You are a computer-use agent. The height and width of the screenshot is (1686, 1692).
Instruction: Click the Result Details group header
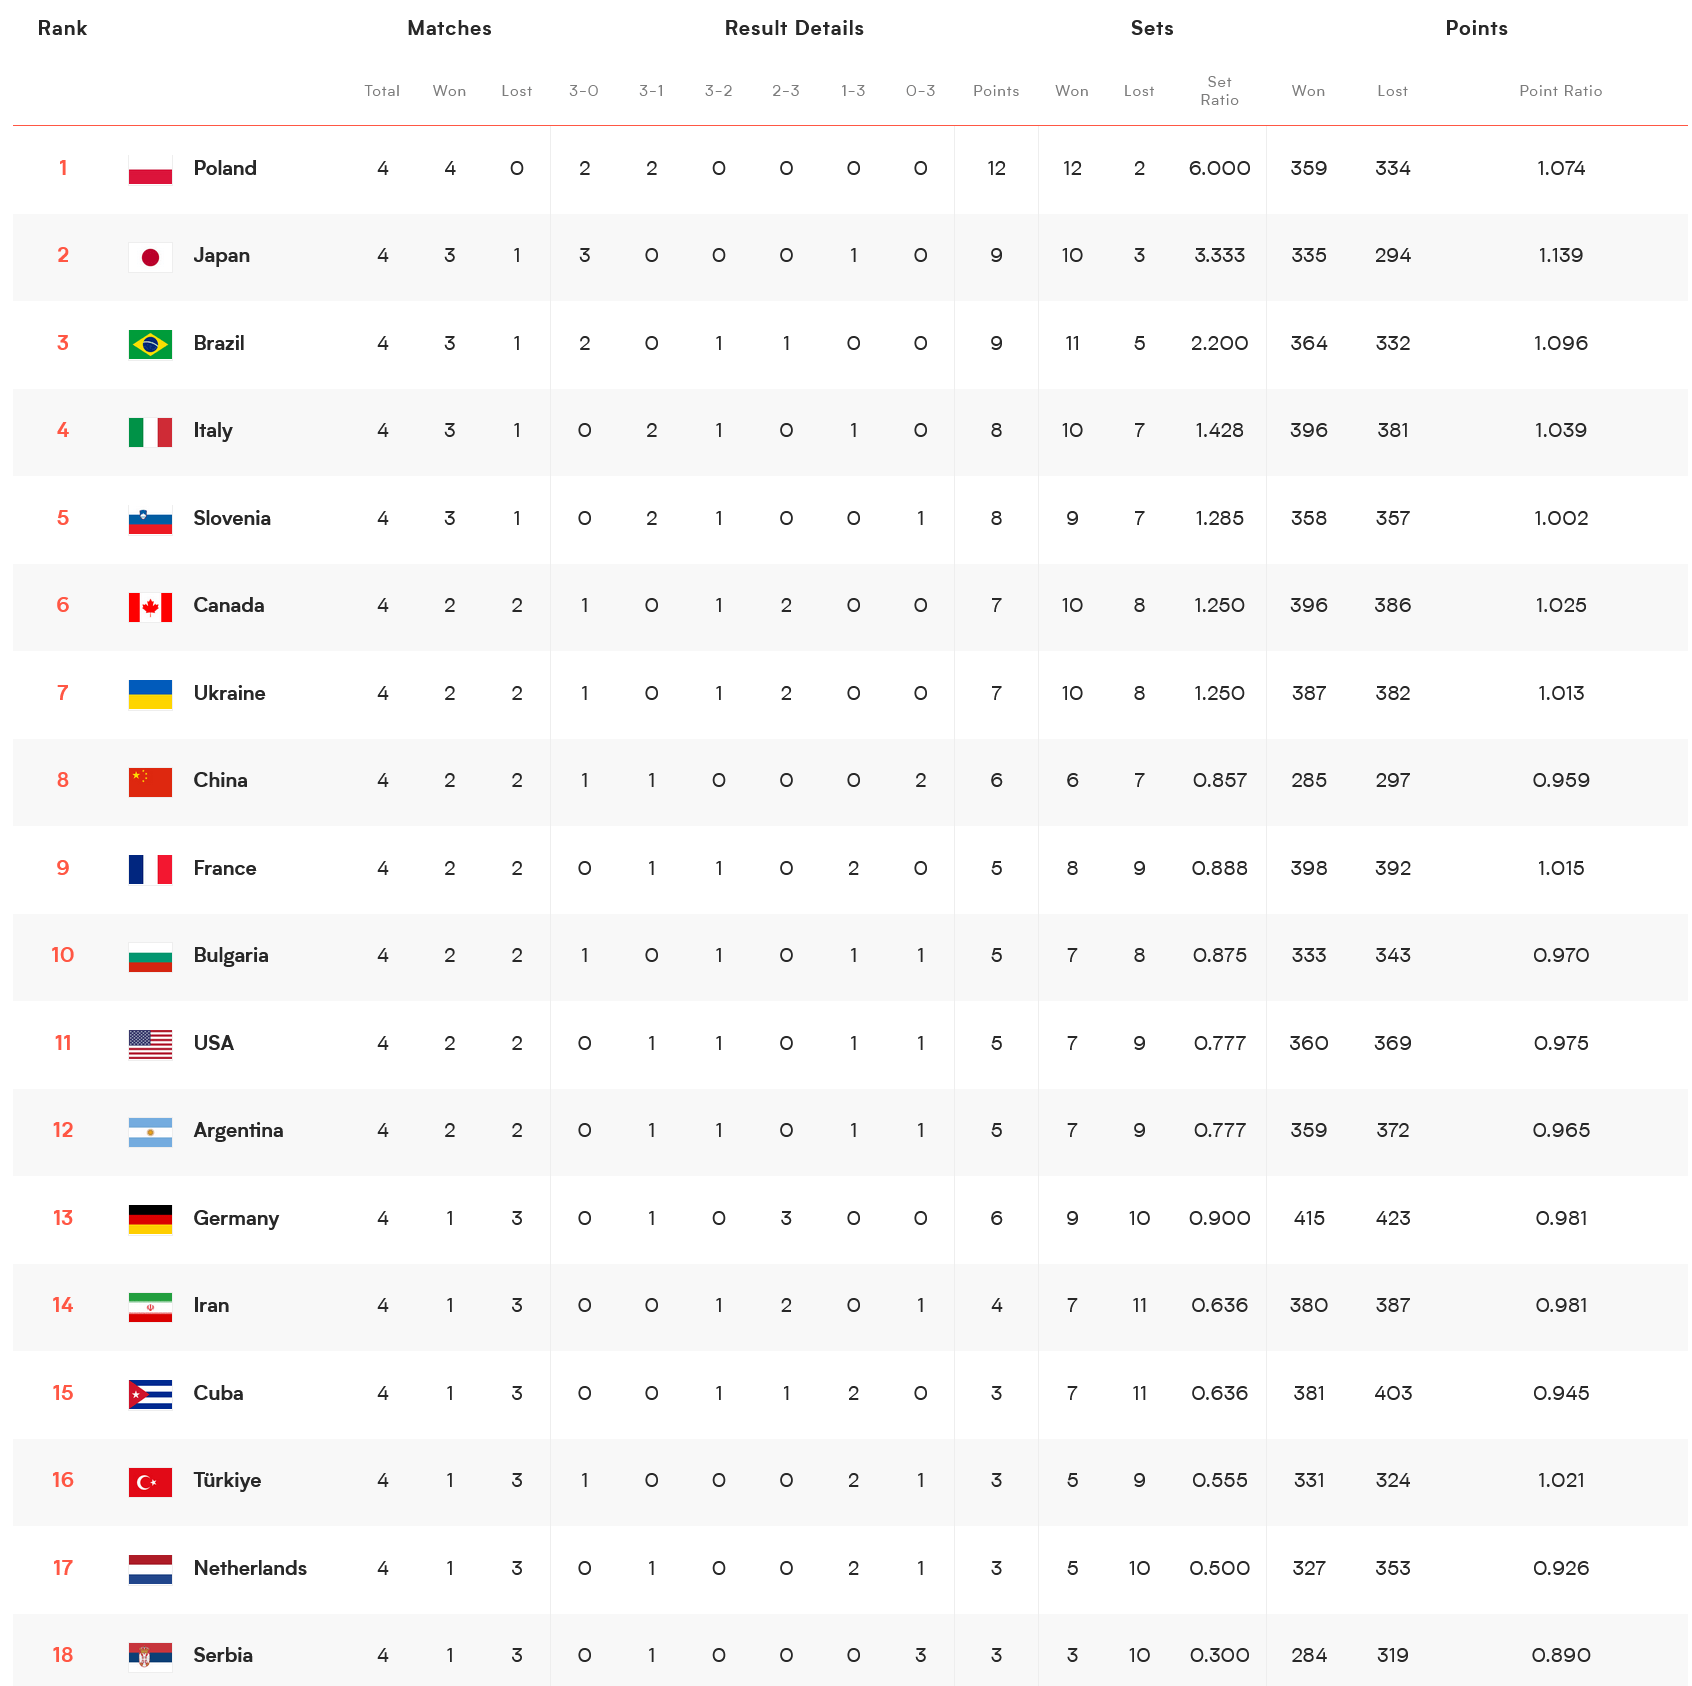(794, 28)
